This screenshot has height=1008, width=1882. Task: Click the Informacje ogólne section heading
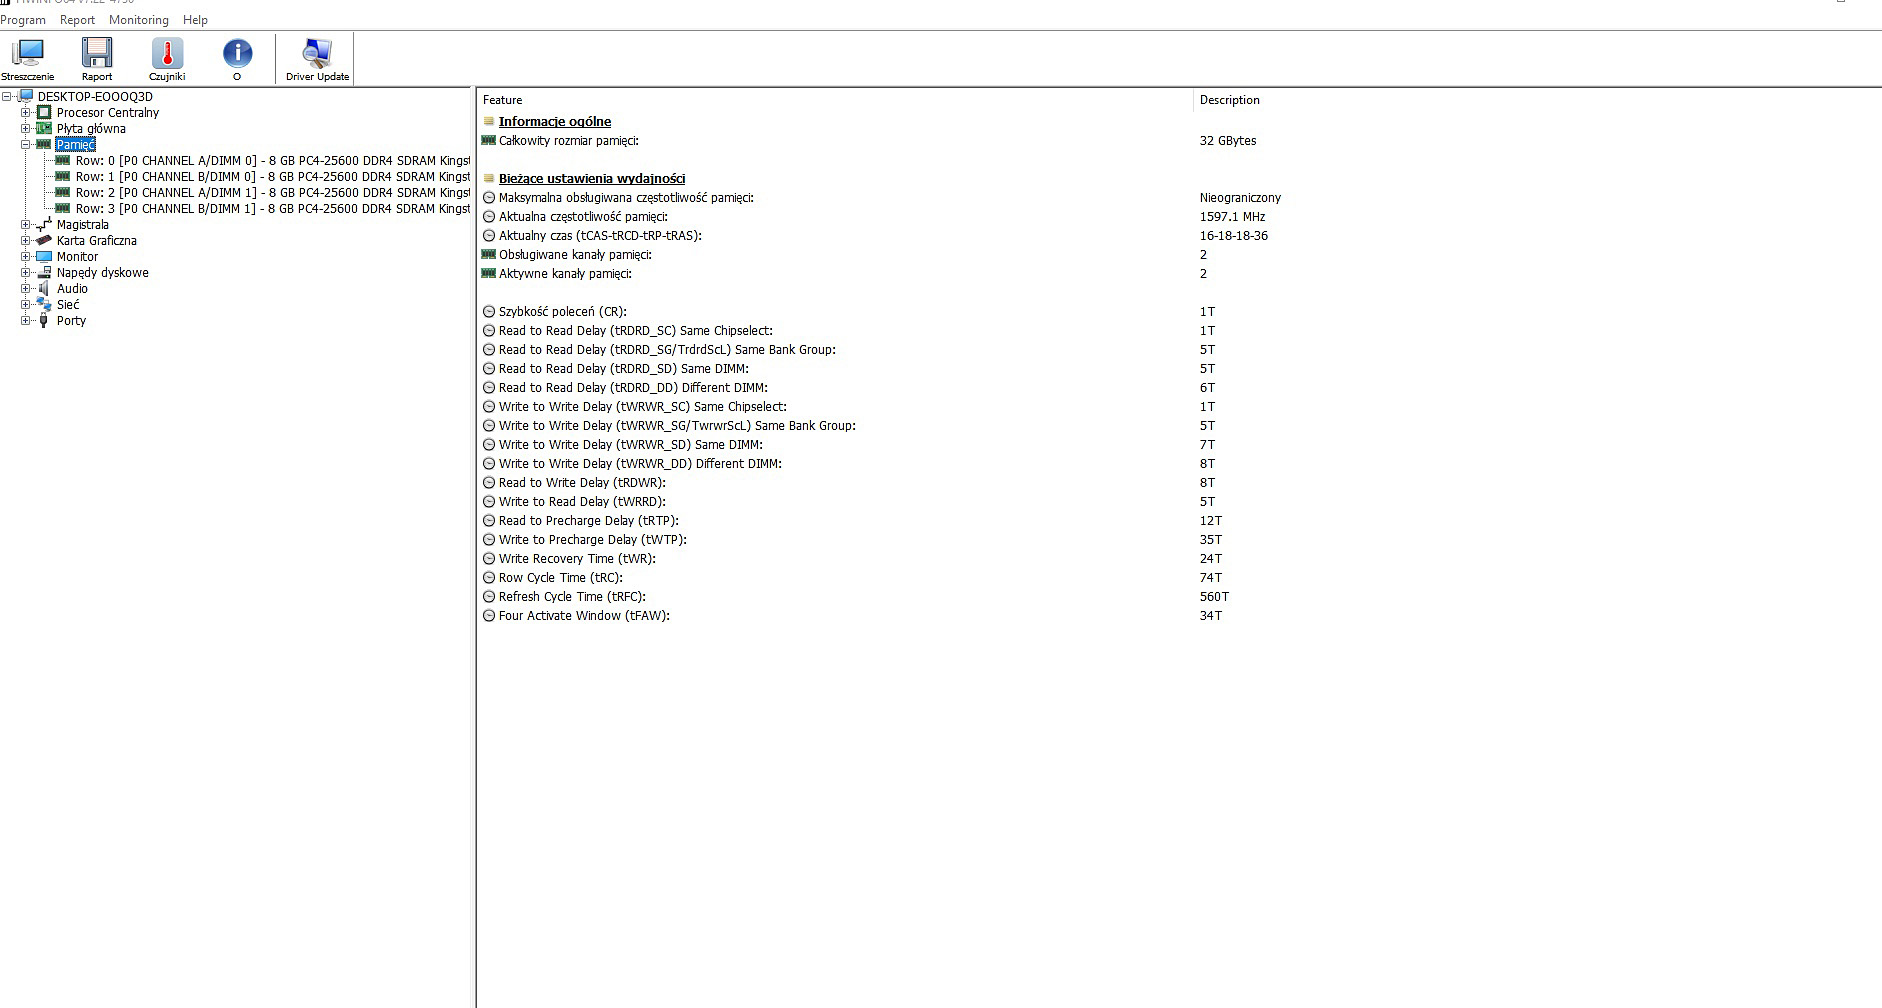click(x=555, y=122)
